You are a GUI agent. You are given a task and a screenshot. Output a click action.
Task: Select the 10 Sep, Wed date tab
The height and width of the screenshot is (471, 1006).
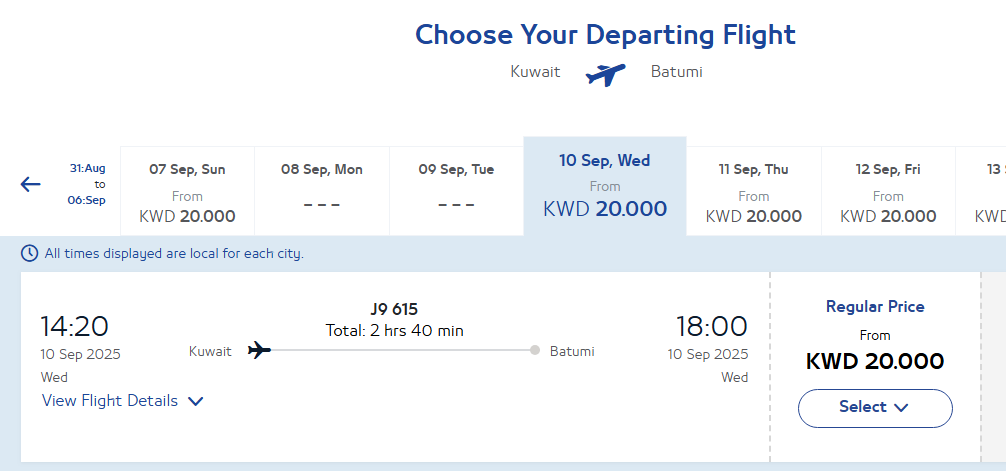pos(605,186)
